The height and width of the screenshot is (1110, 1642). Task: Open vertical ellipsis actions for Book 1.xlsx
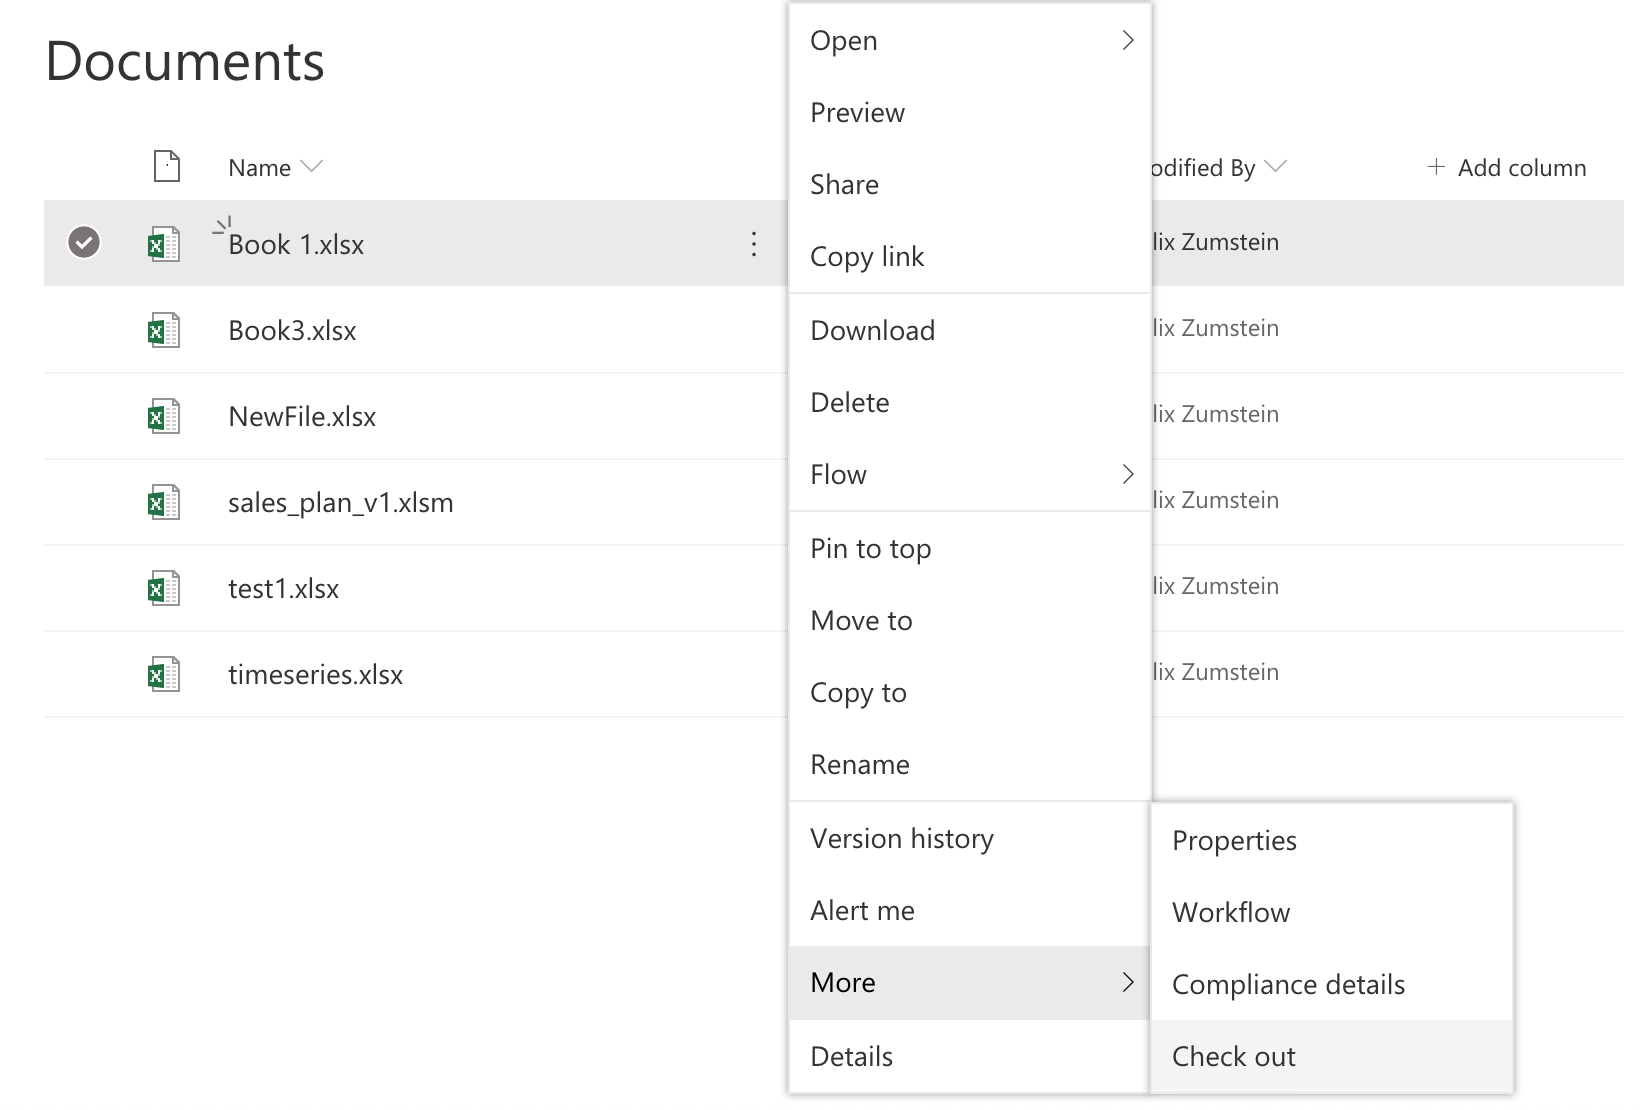click(754, 244)
